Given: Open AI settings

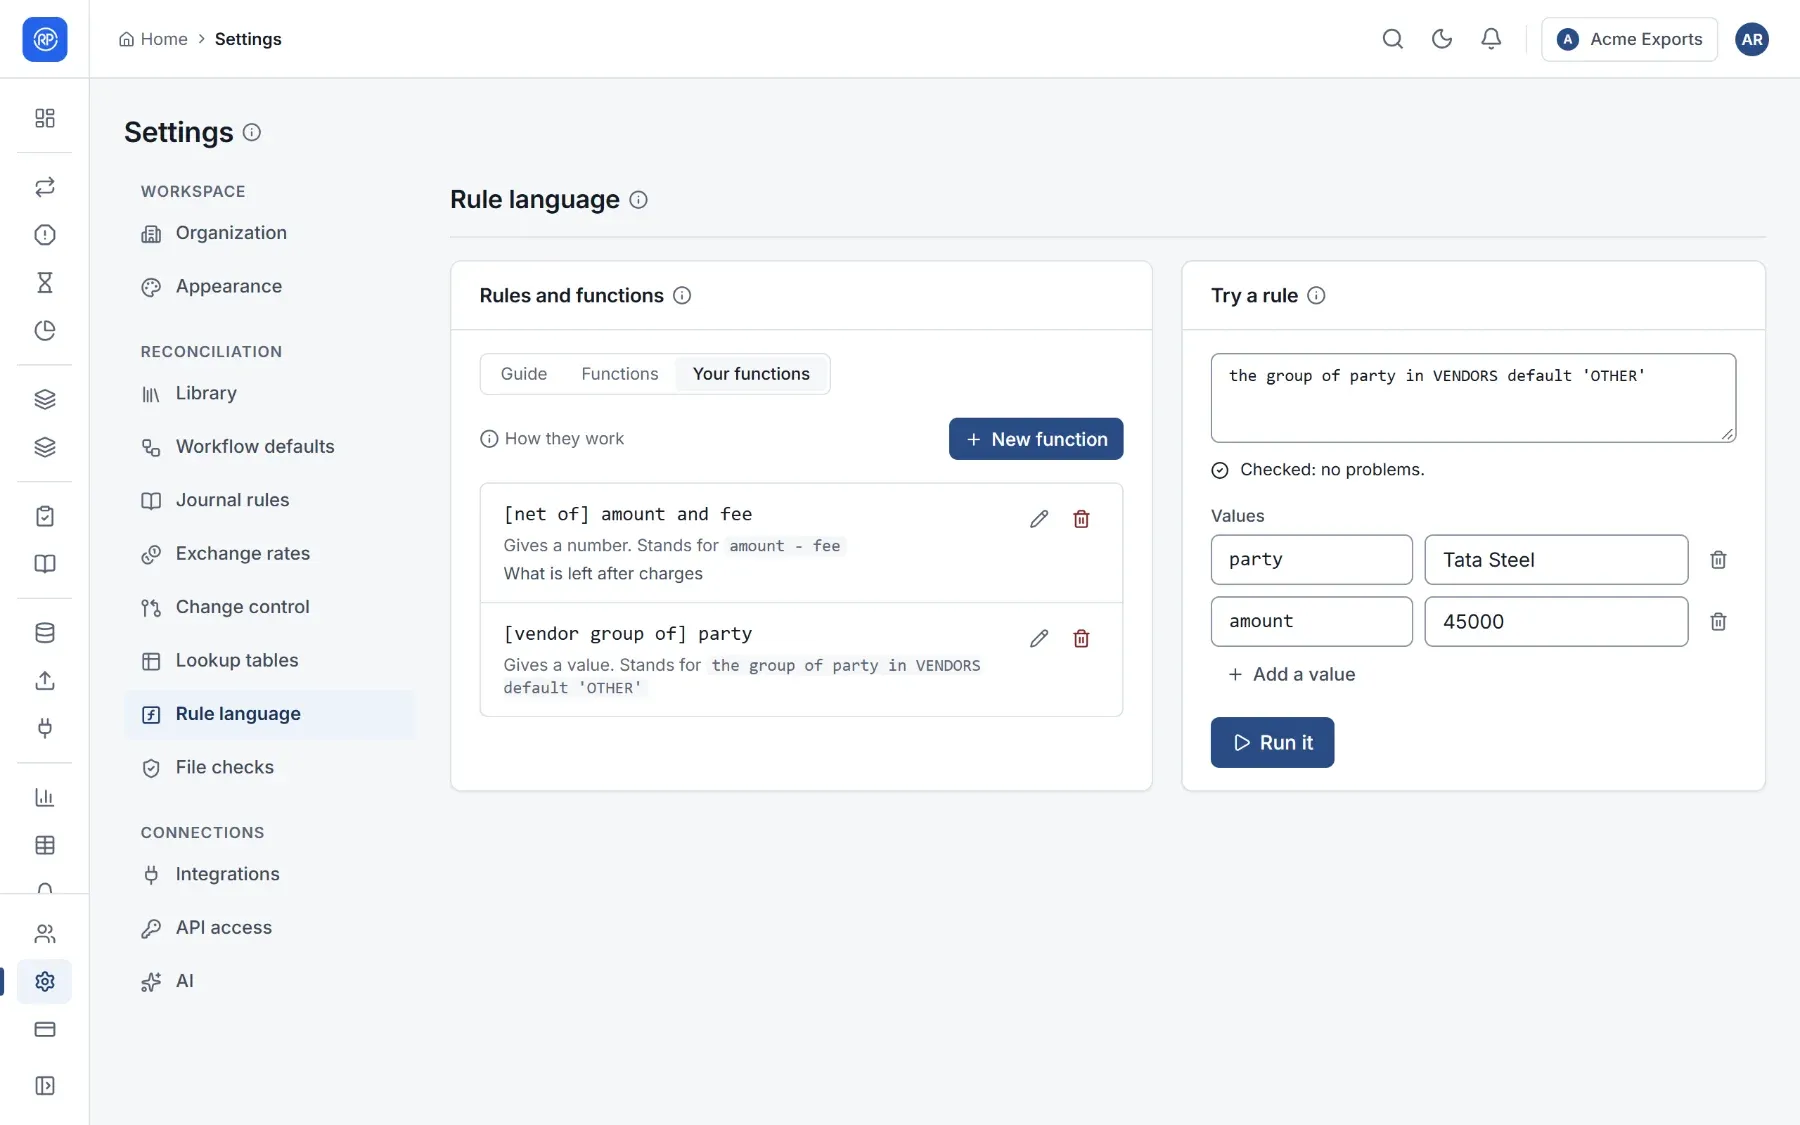Looking at the screenshot, I should tap(270, 982).
